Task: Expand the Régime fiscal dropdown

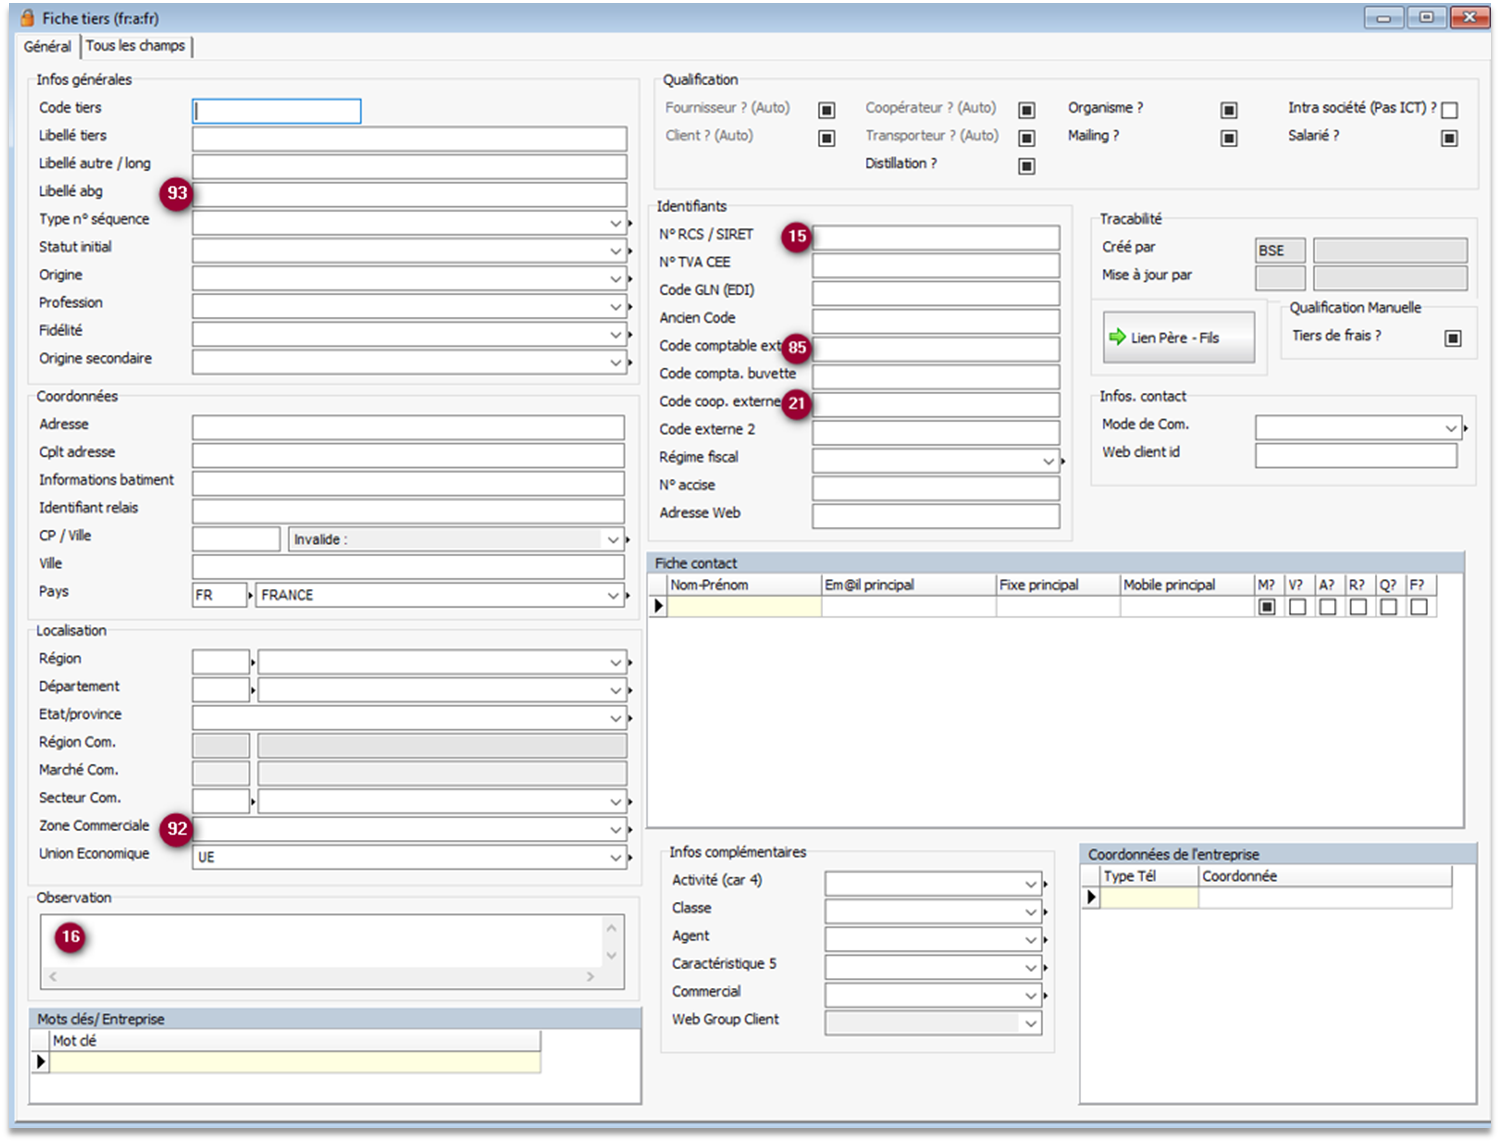Action: click(x=1048, y=461)
